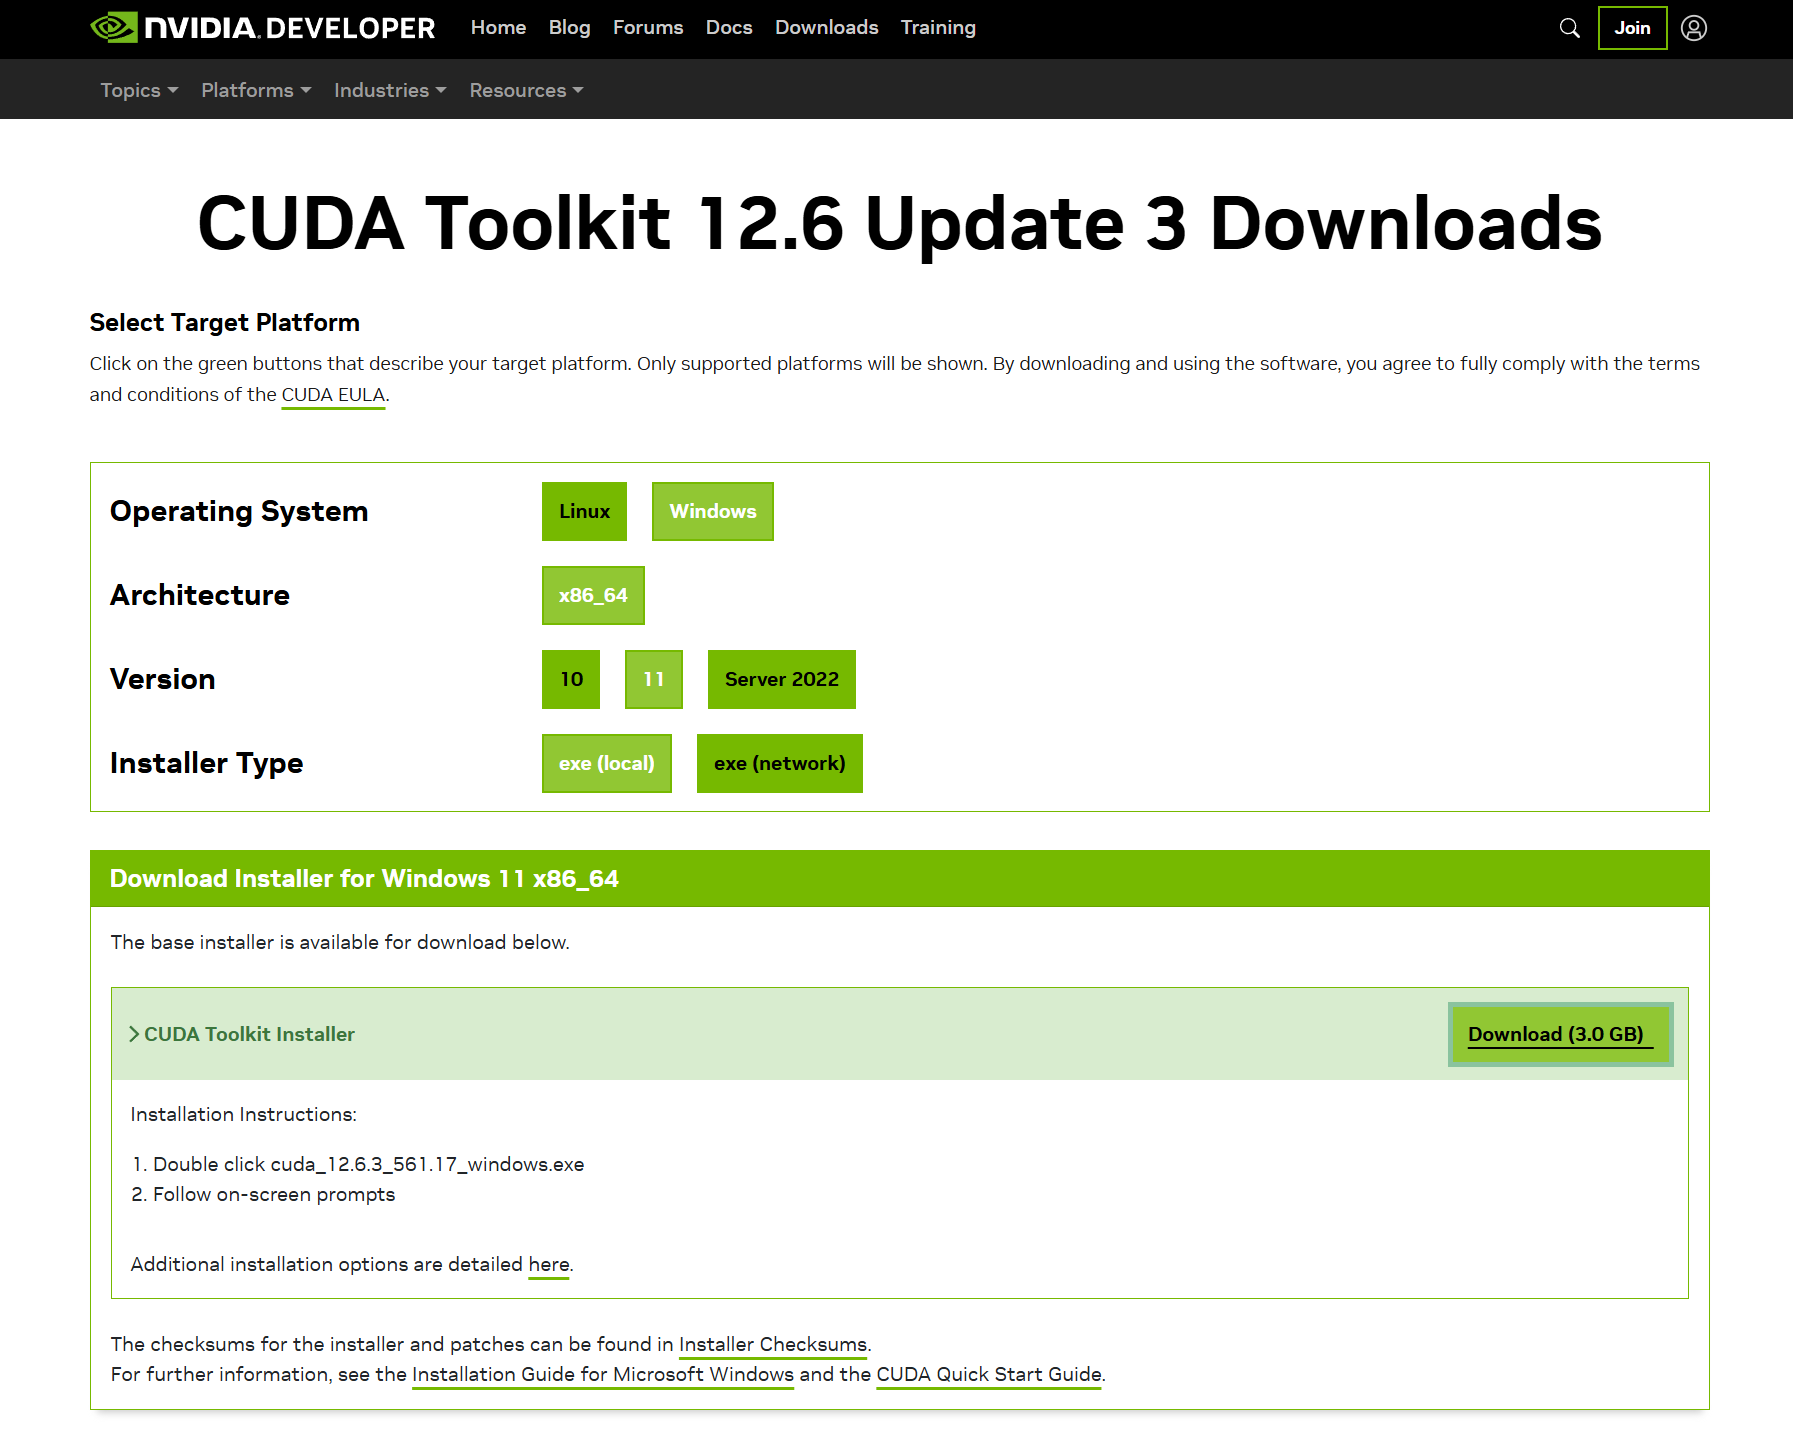
Task: Choose Windows version 11
Action: point(654,679)
